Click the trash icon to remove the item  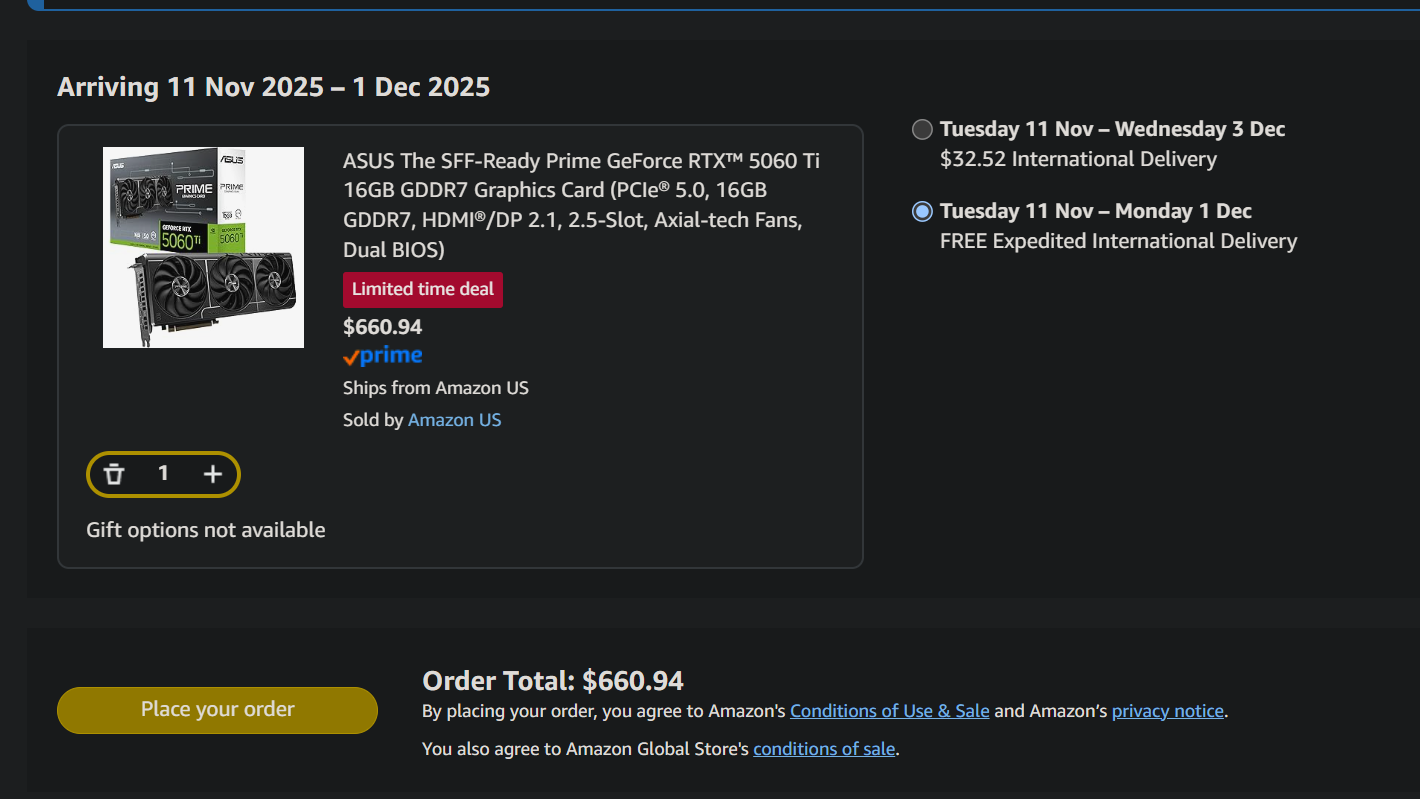pos(115,474)
